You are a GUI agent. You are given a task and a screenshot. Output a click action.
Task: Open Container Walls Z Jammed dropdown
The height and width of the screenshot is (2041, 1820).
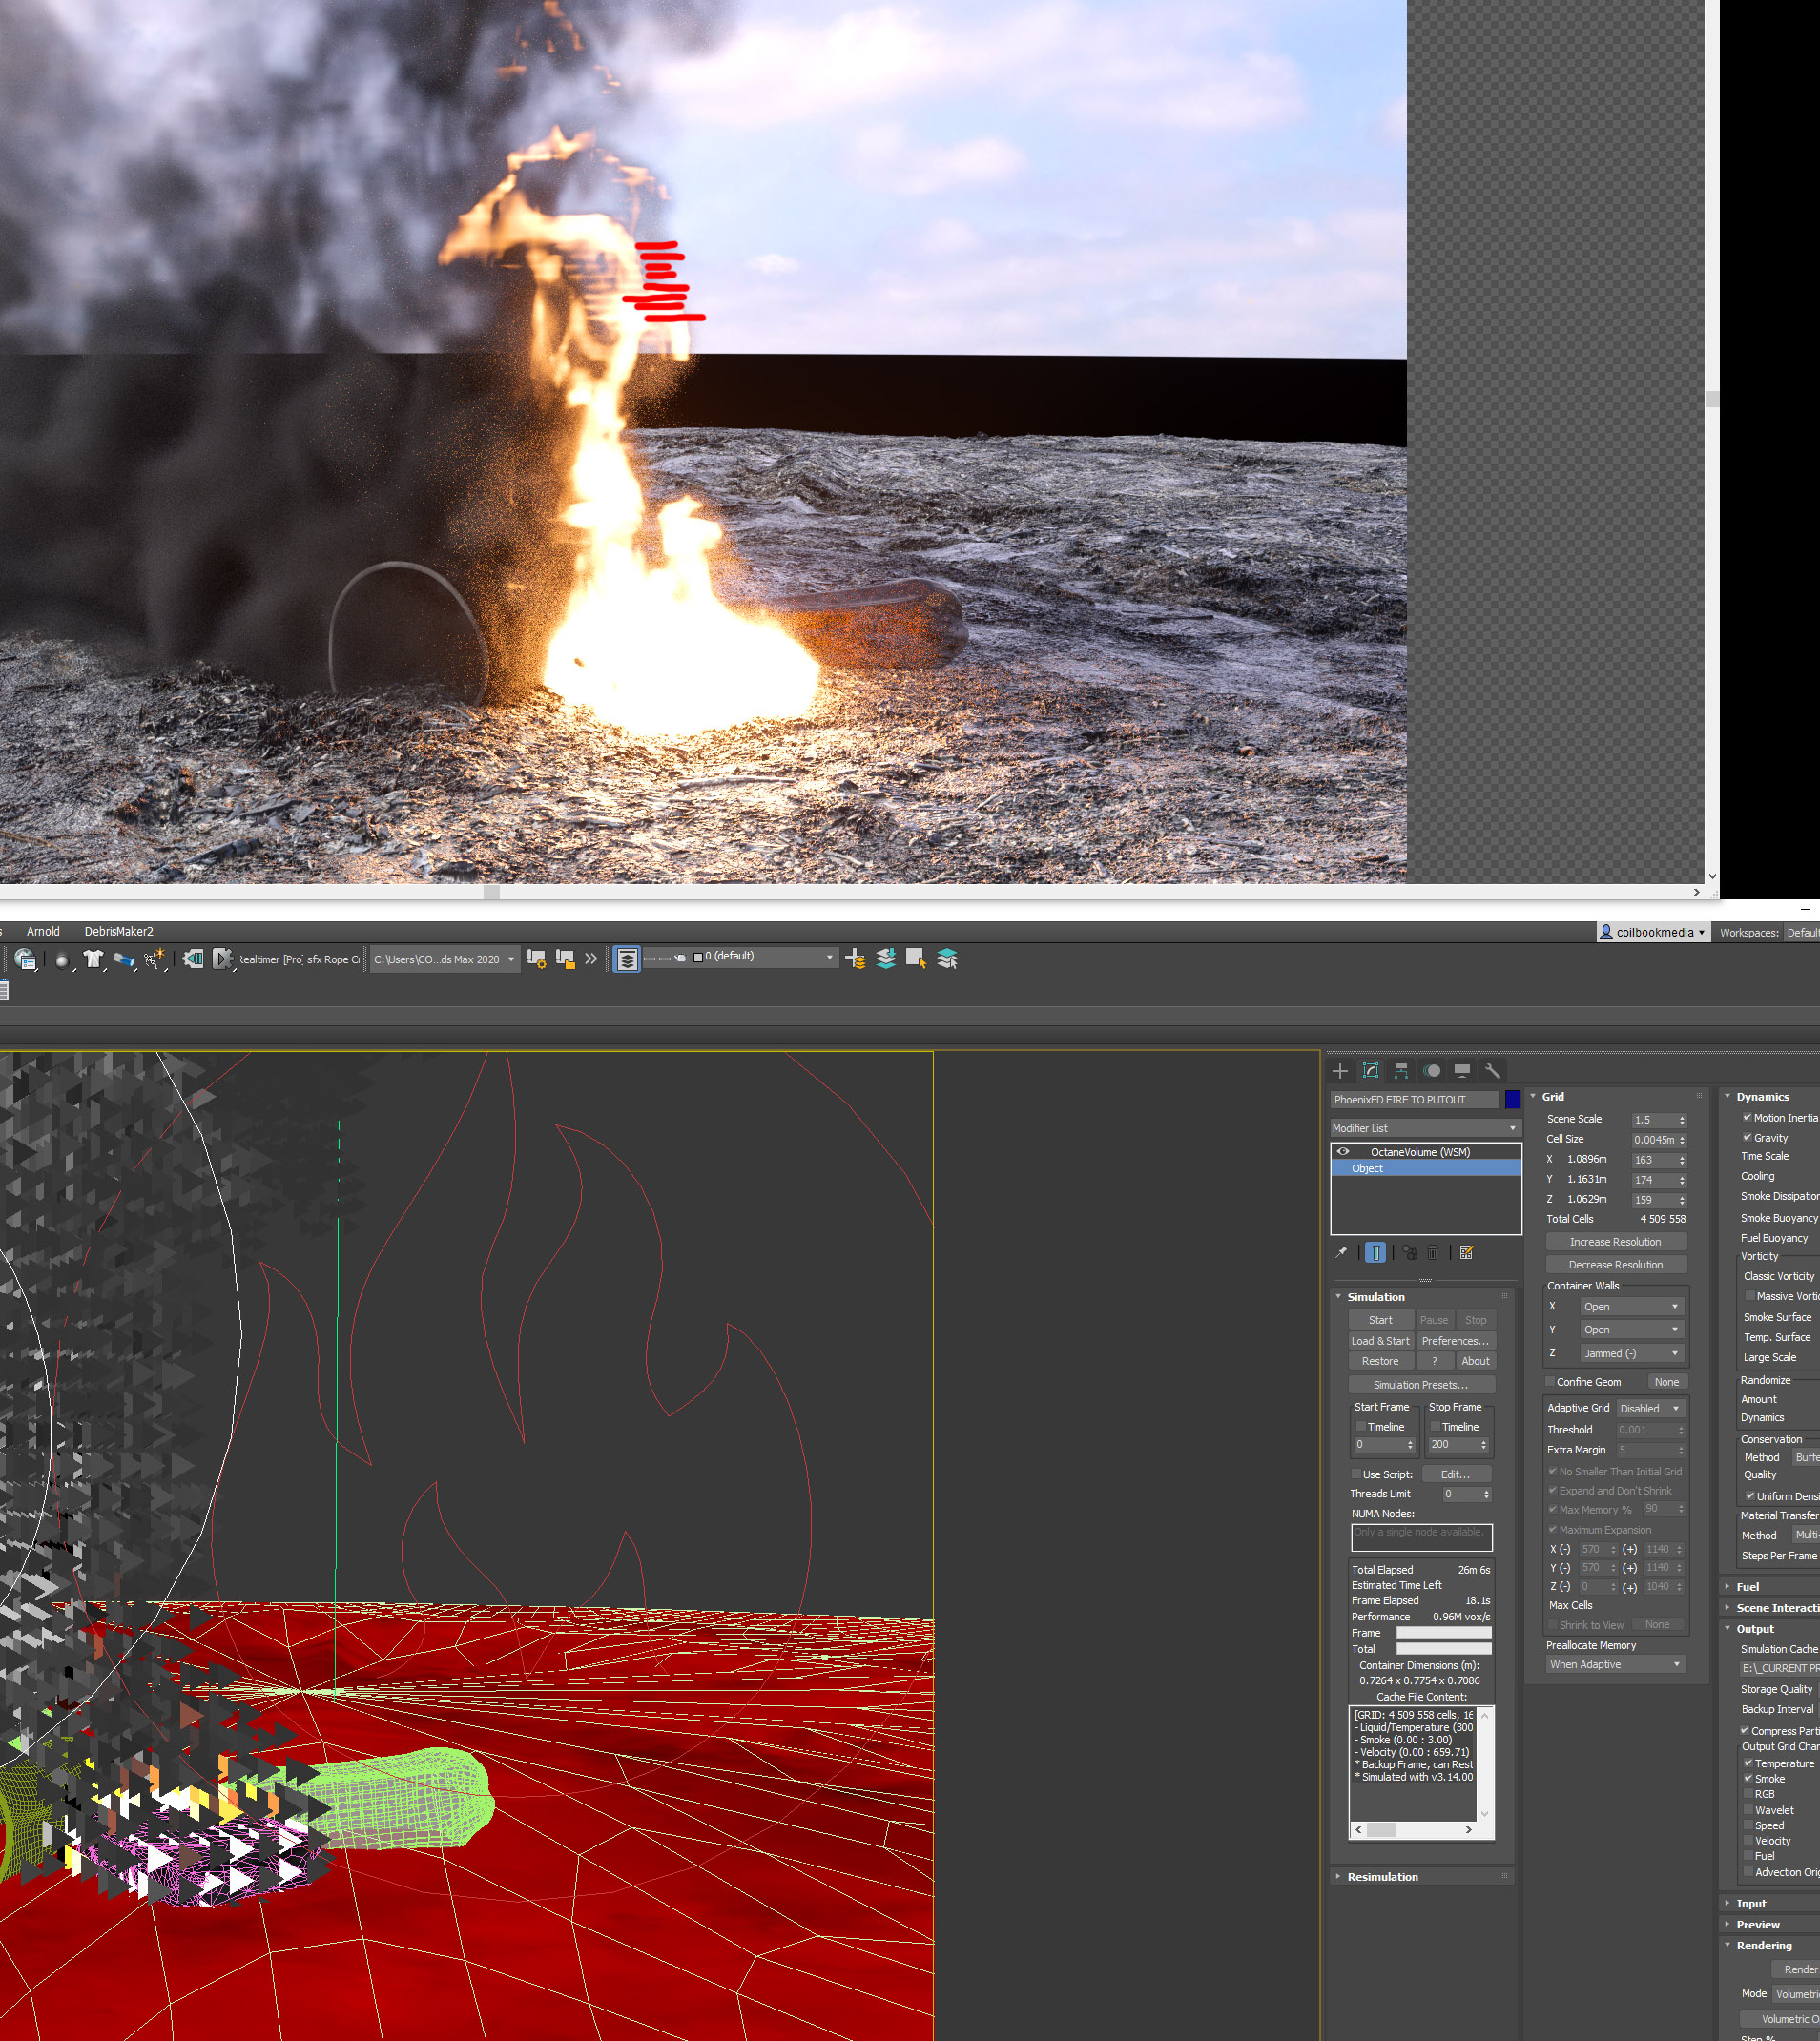pyautogui.click(x=1631, y=1353)
